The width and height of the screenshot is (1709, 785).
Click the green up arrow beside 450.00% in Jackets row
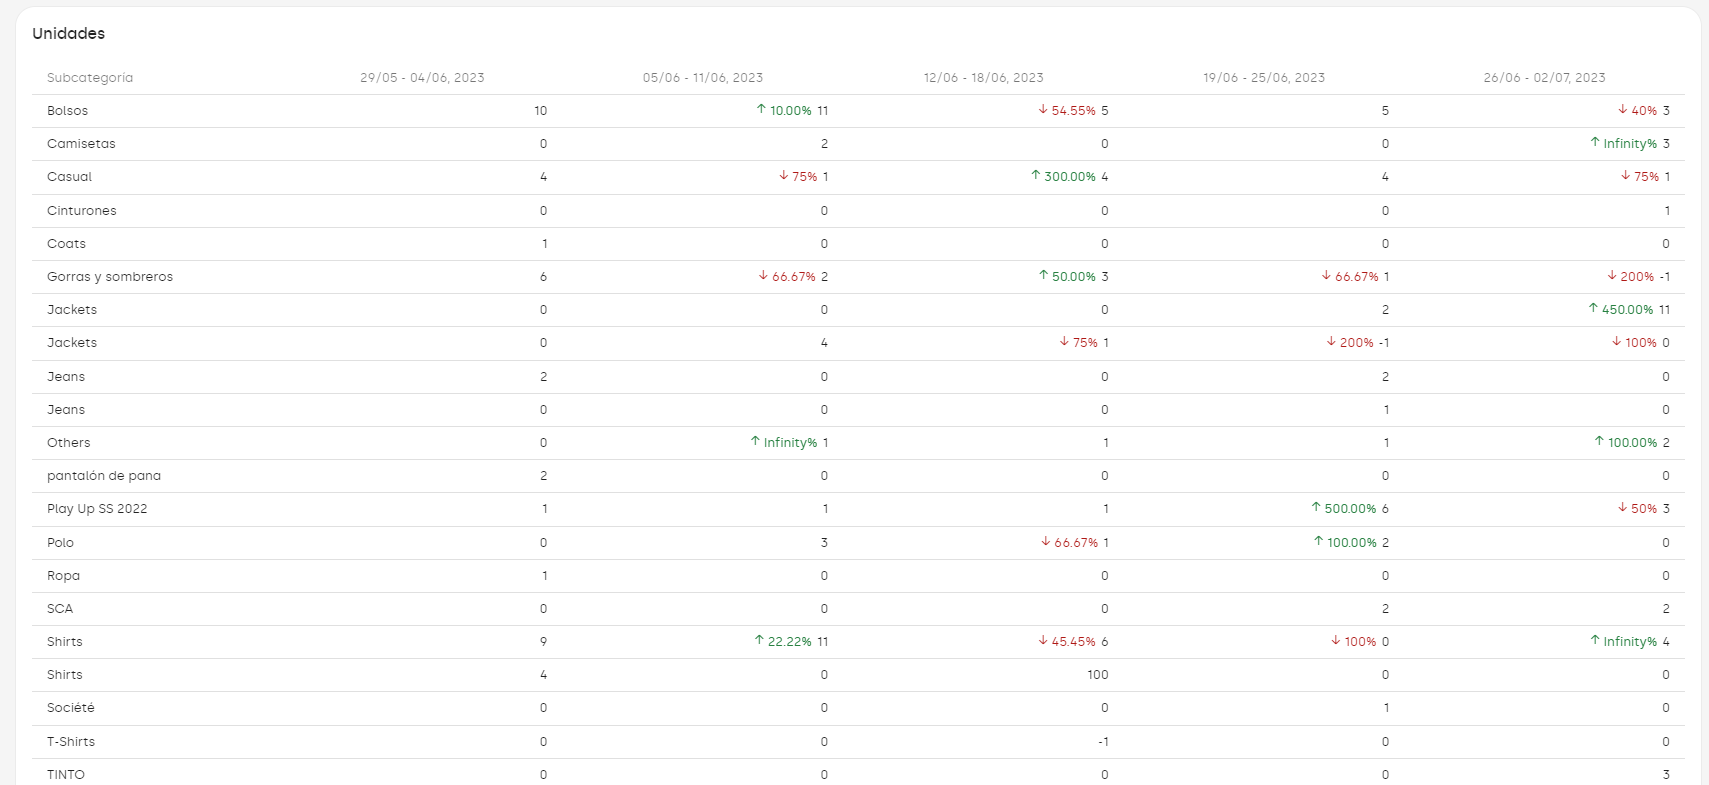pyautogui.click(x=1593, y=309)
